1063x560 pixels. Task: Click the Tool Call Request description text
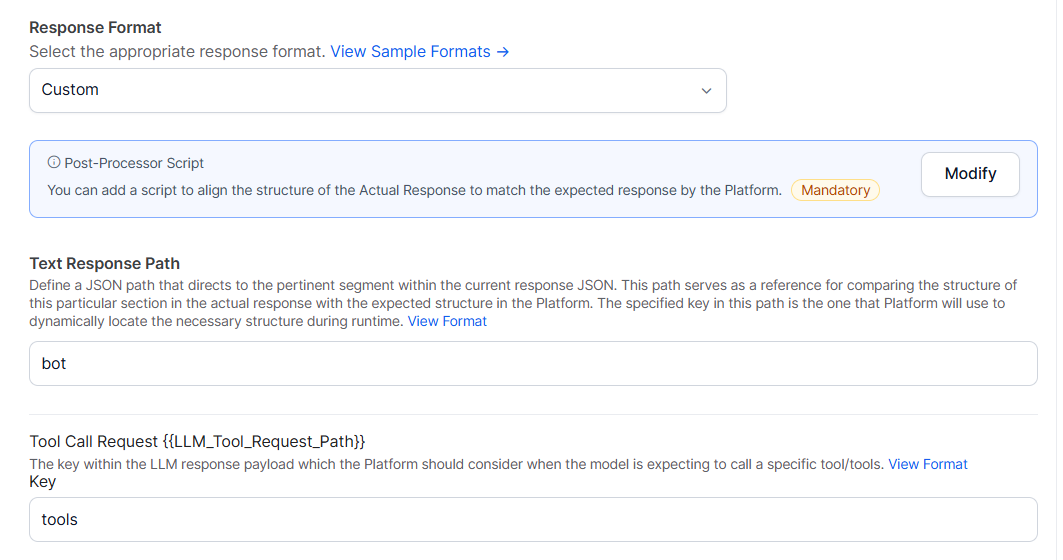456,464
